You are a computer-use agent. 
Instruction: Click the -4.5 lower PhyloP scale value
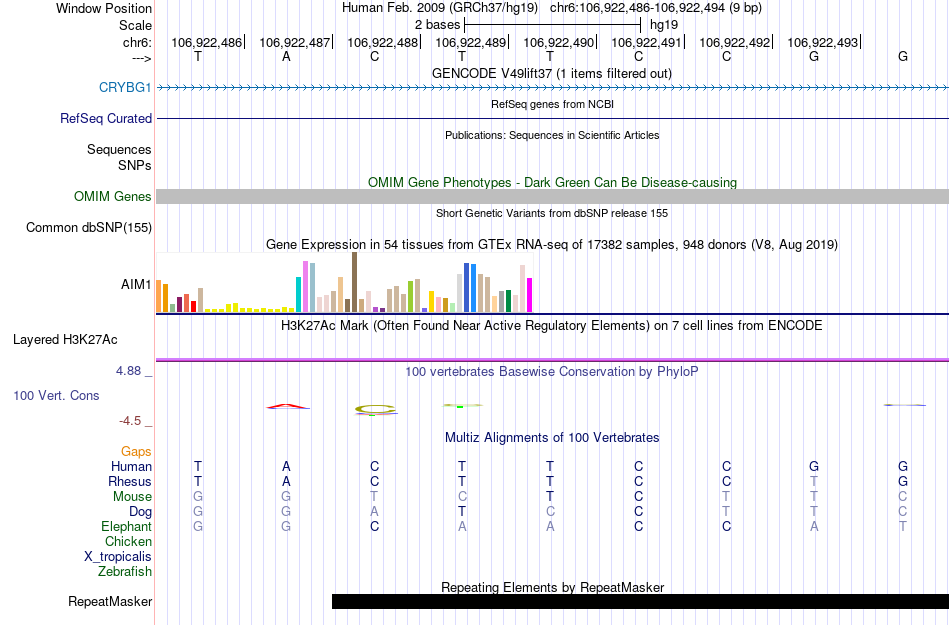tap(130, 420)
